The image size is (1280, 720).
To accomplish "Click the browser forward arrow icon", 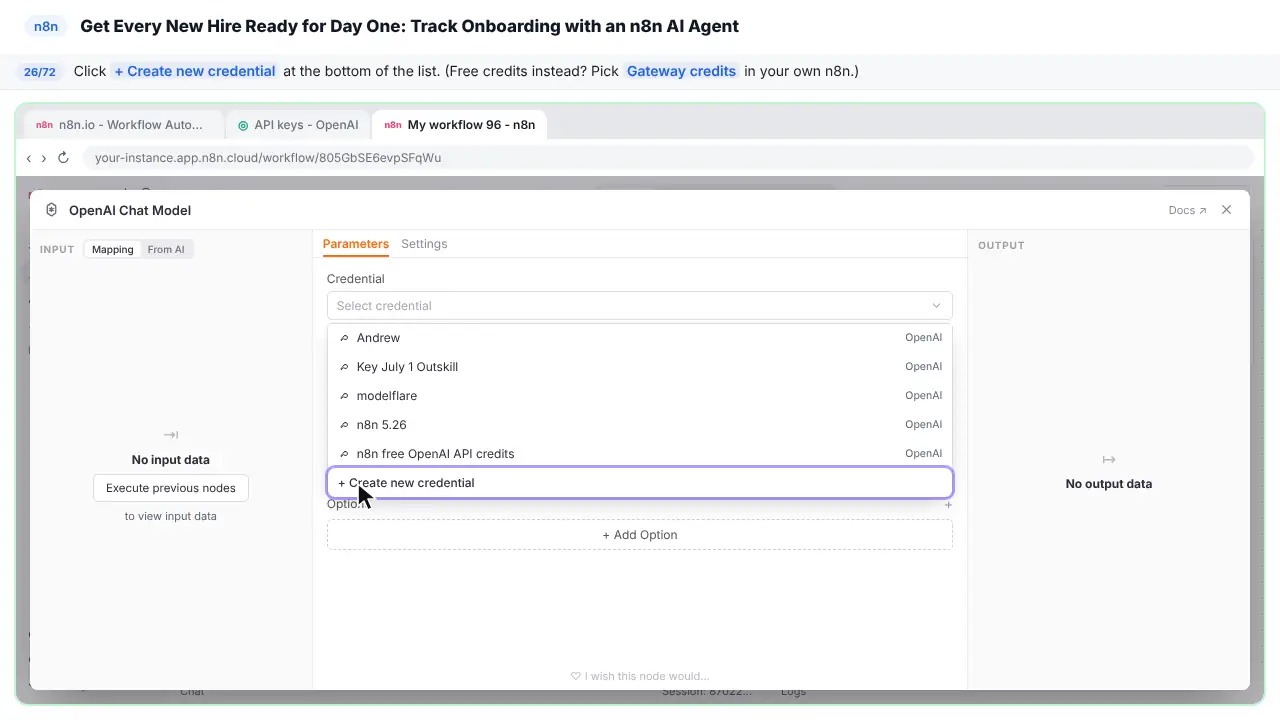I will coord(44,158).
